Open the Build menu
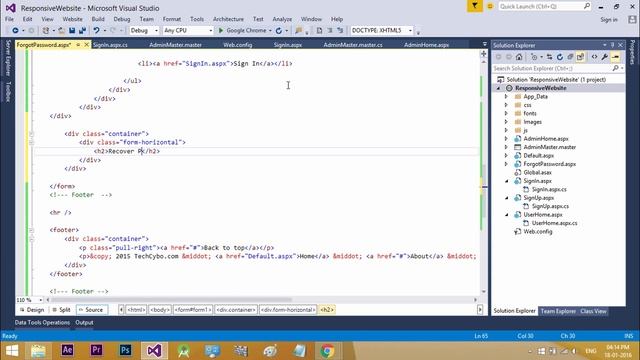The width and height of the screenshot is (640, 360). [98, 19]
